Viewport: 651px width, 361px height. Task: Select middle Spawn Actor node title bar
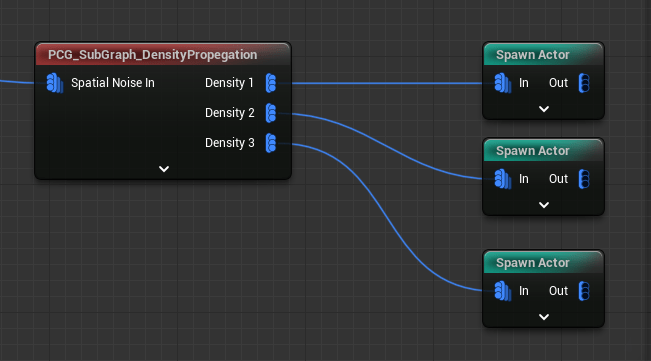point(543,150)
